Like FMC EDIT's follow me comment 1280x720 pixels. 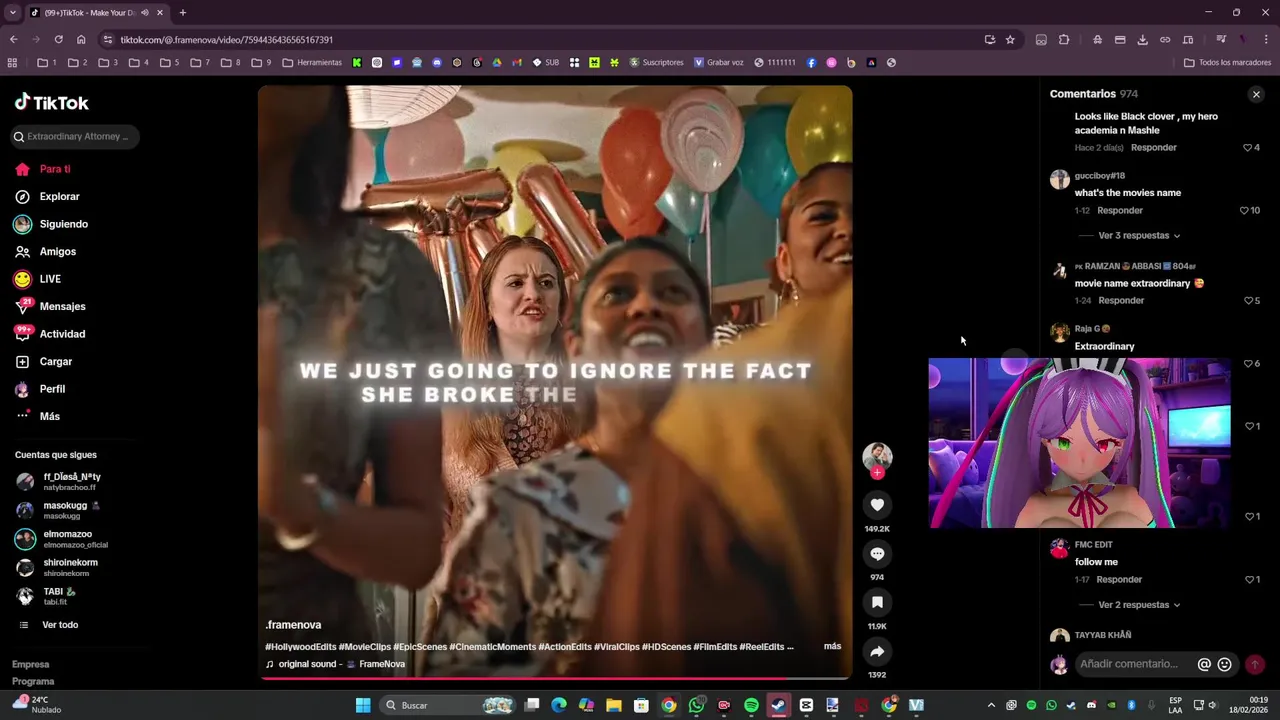1251,580
